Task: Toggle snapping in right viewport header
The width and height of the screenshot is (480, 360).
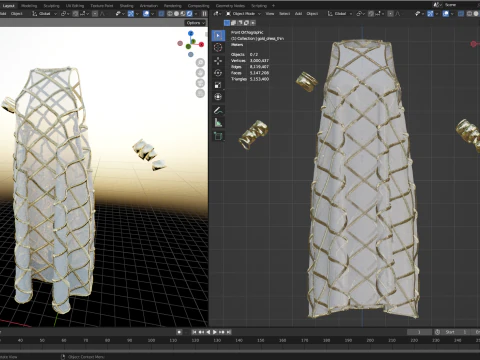Action: (371, 14)
